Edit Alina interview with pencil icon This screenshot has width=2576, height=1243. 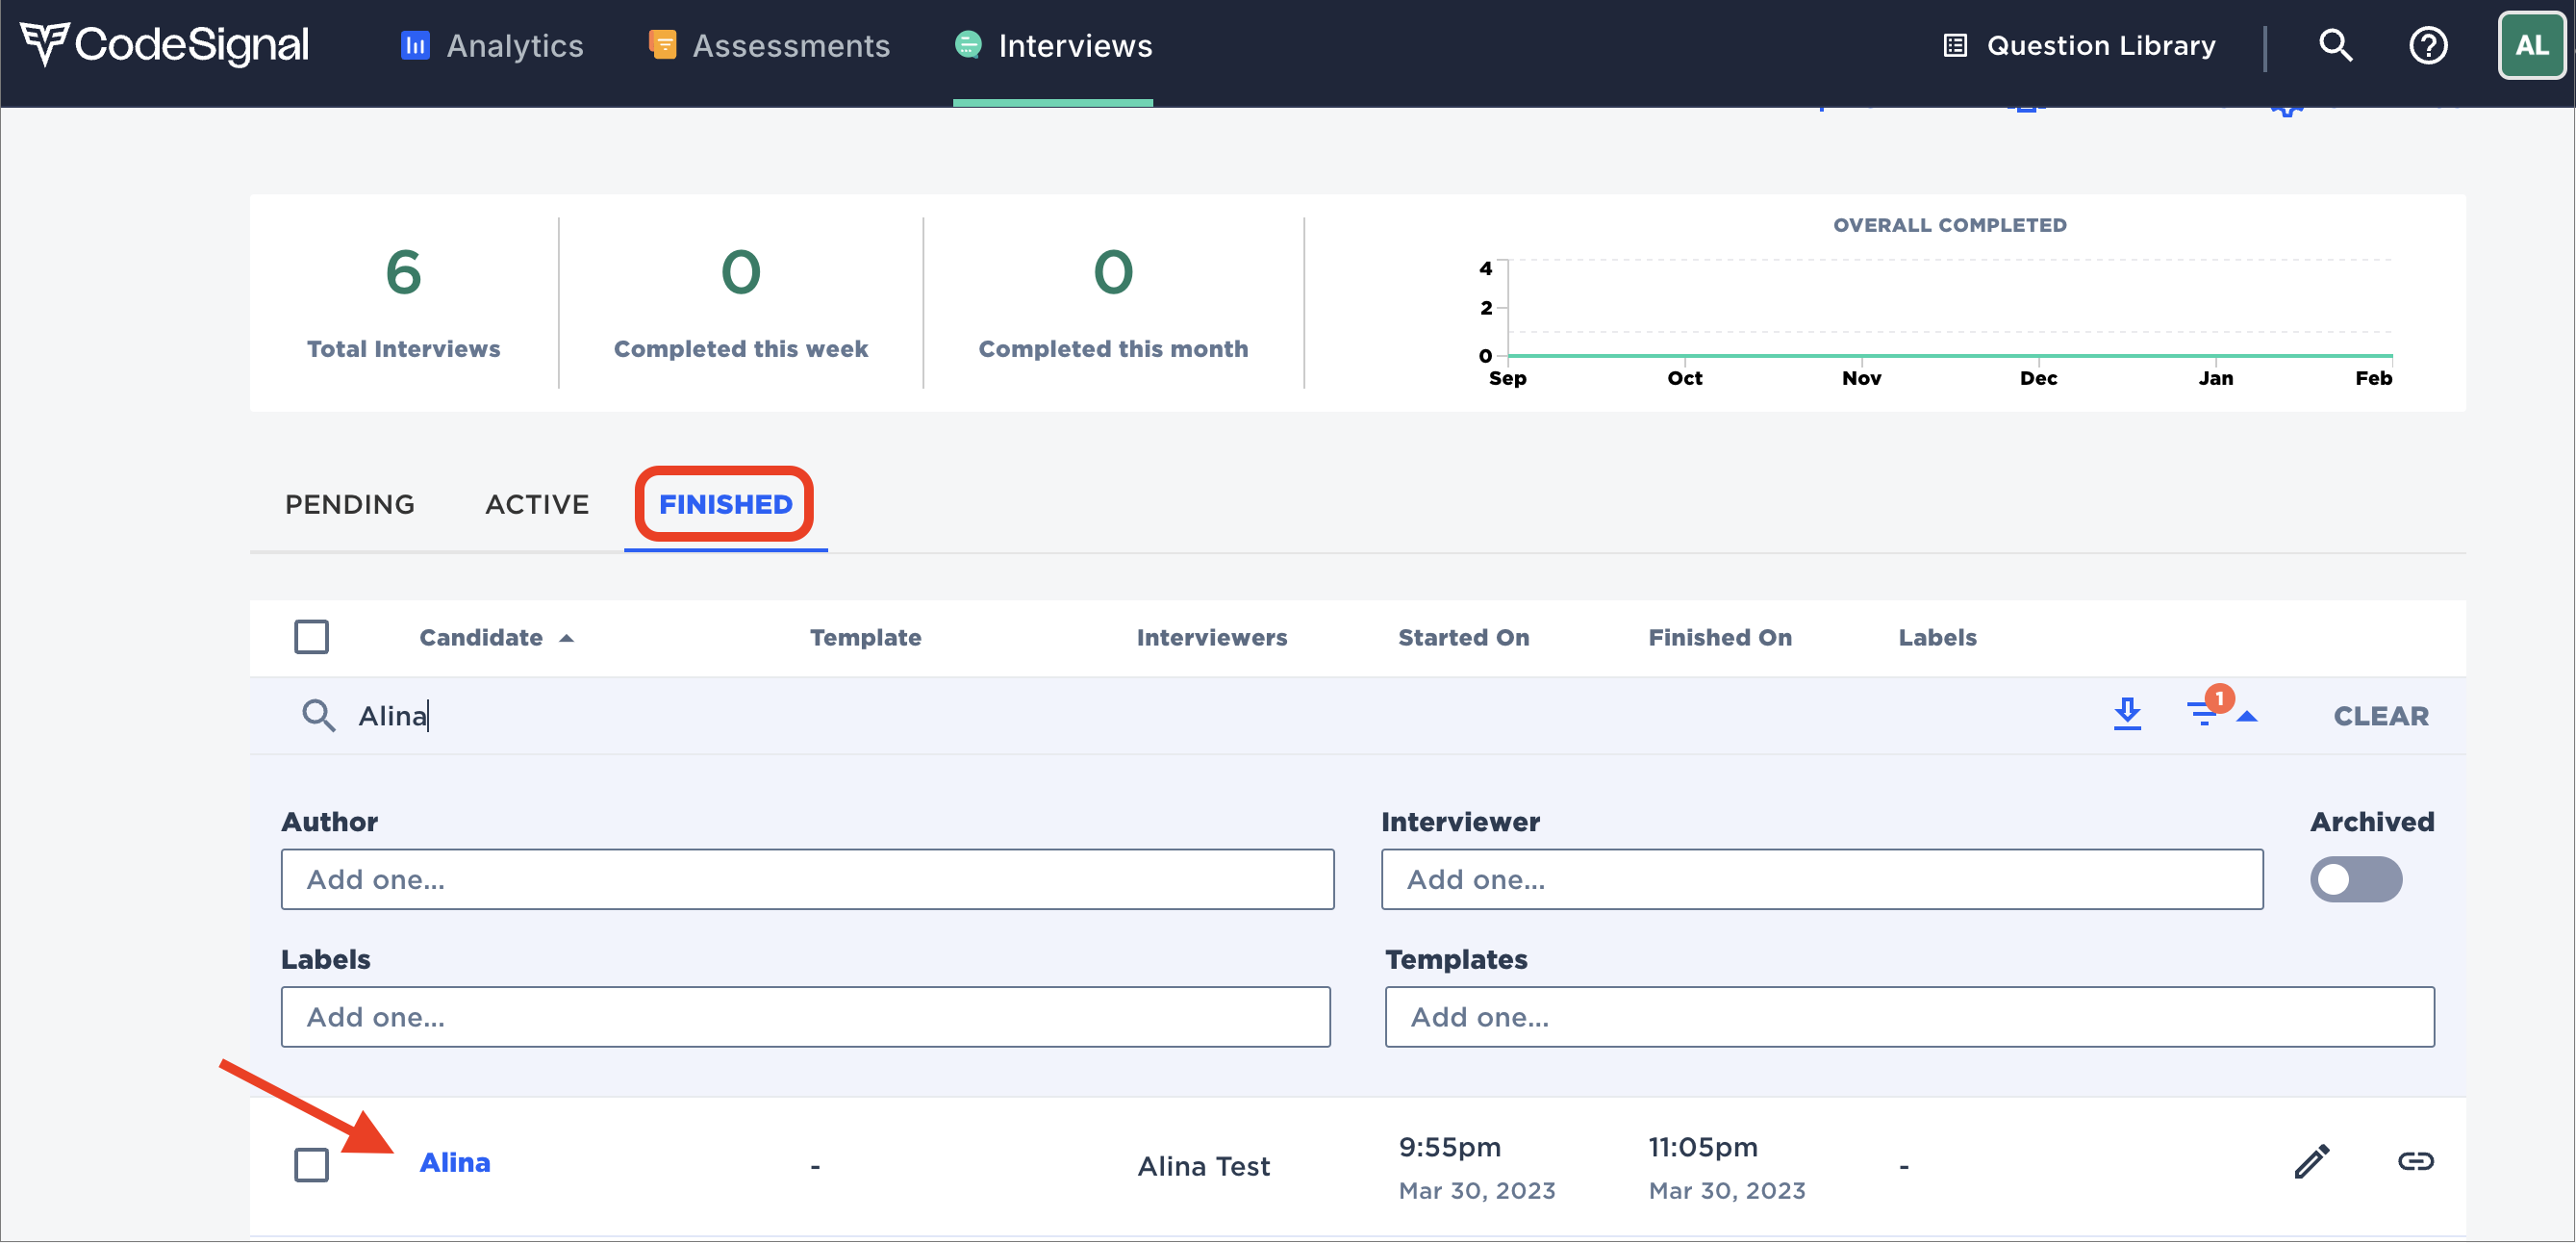[x=2311, y=1161]
